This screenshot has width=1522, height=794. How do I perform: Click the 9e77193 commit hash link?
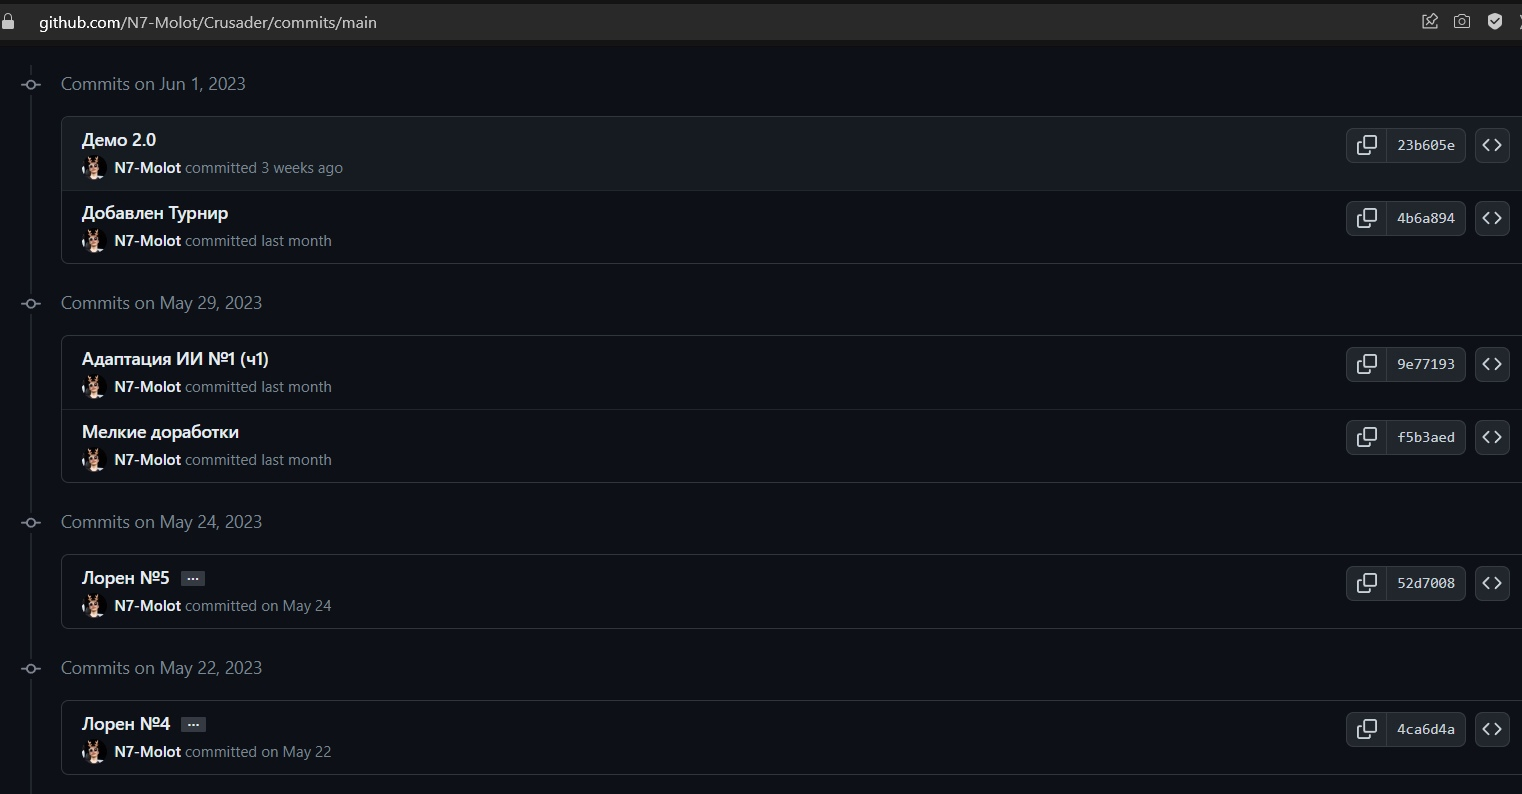point(1425,364)
